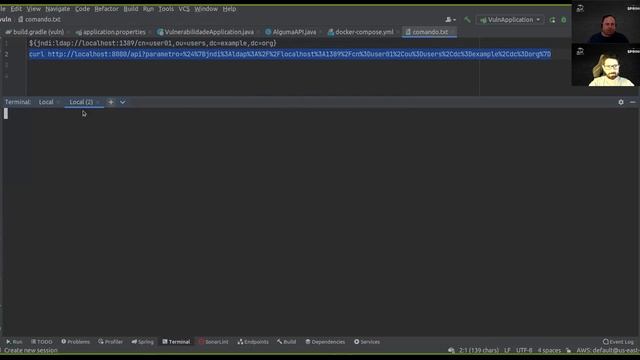Click the Run application icon
This screenshot has height=360, width=640.
(x=552, y=20)
